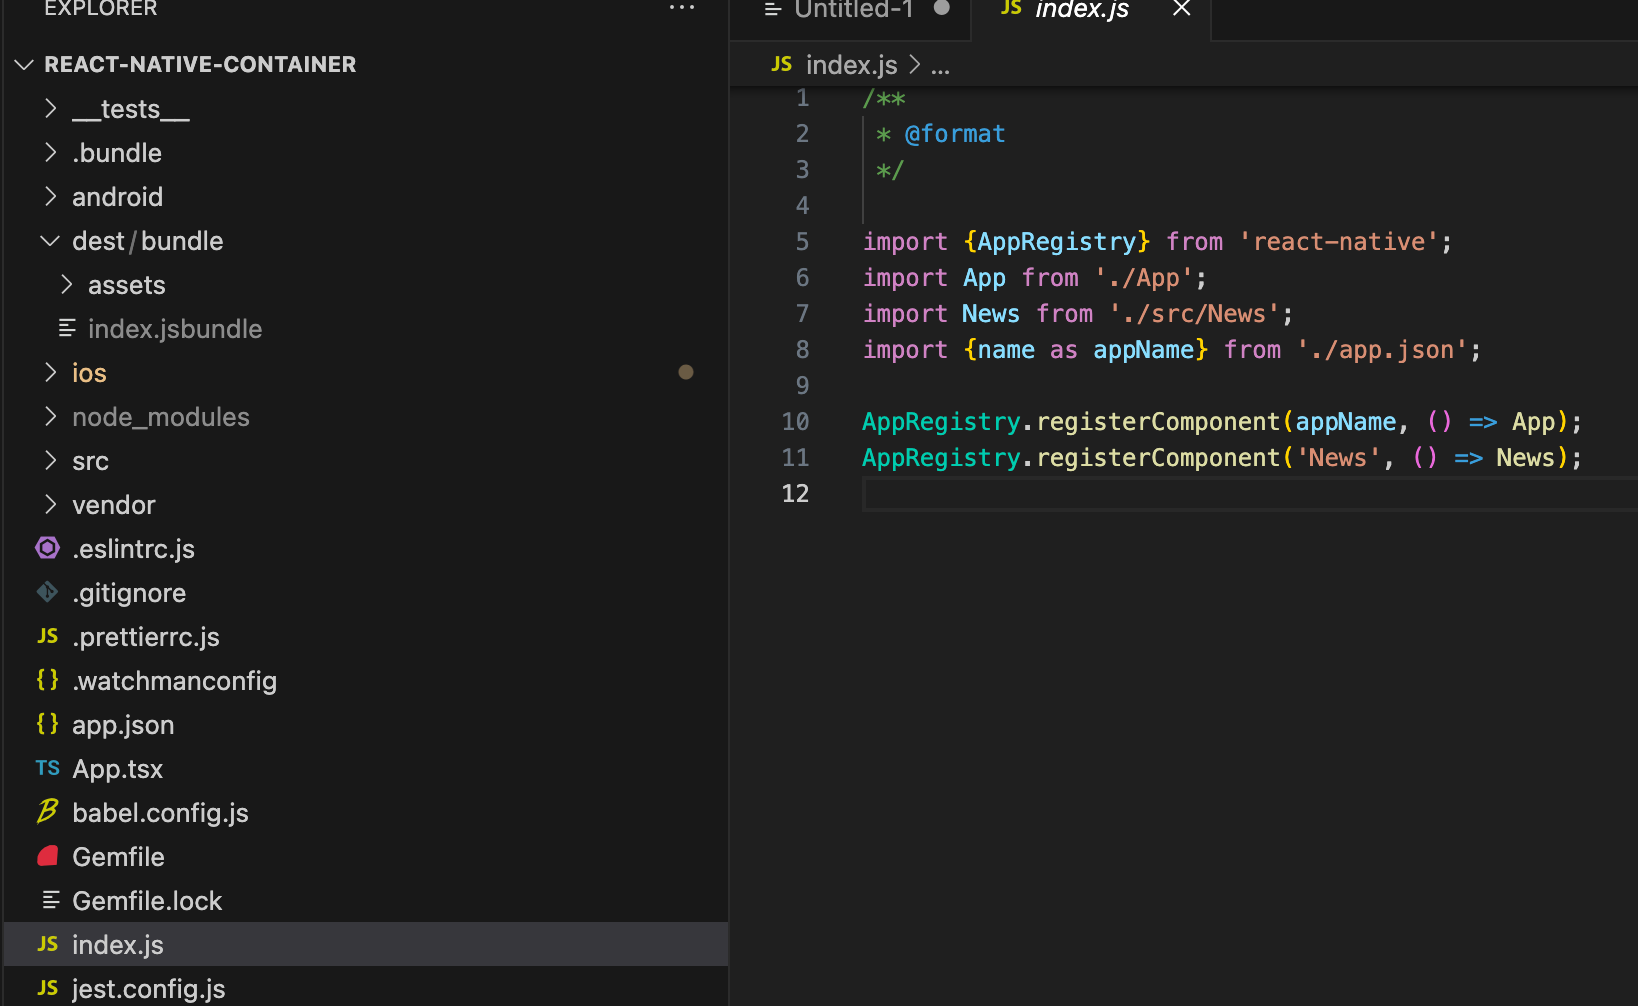Click 'News' string in registerComponent call
Viewport: 1638px width, 1006px height.
pos(1338,458)
